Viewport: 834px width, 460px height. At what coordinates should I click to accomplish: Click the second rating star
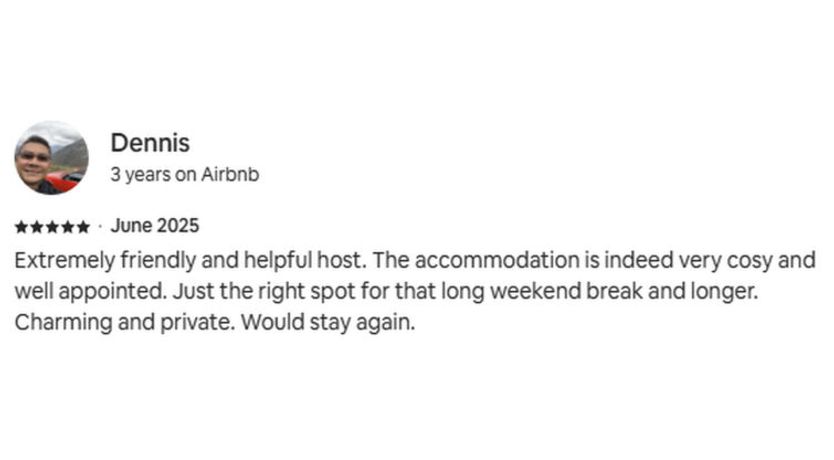pyautogui.click(x=36, y=227)
